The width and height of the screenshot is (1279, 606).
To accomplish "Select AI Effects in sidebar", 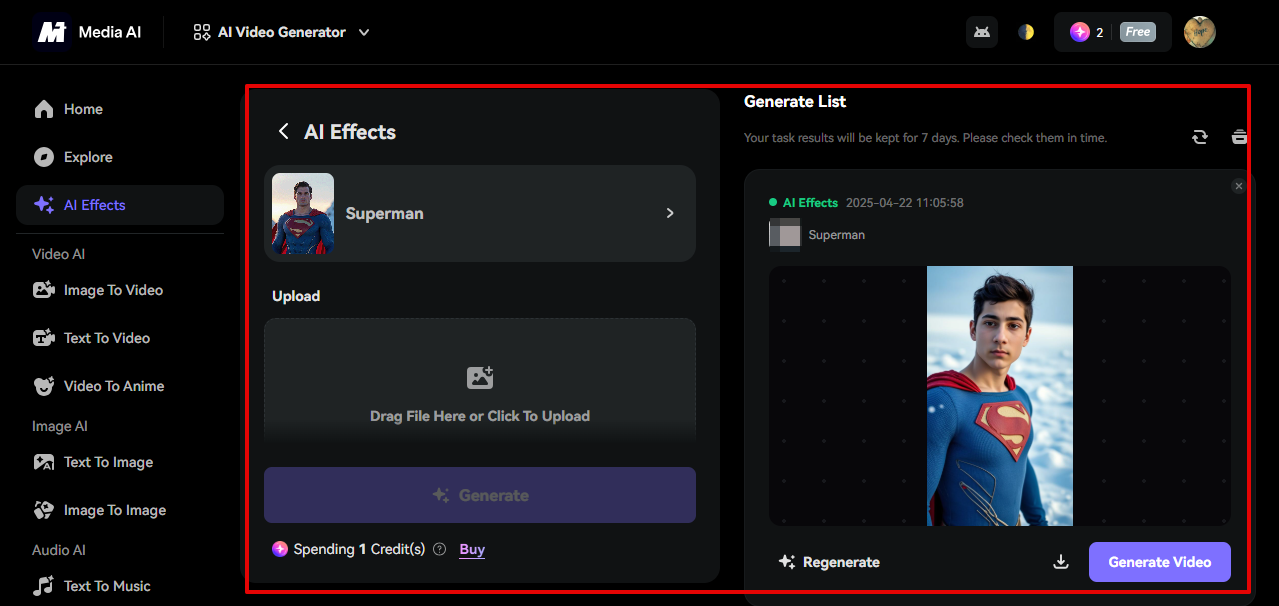I will tap(120, 205).
